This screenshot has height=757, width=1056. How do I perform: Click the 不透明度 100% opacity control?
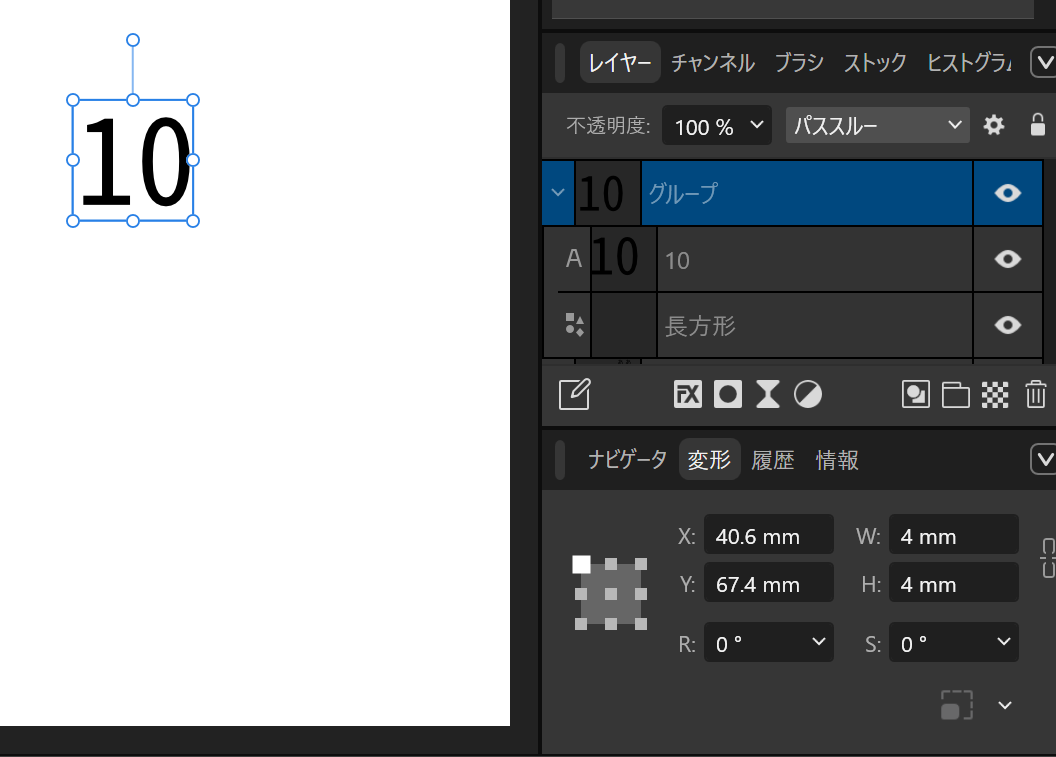(716, 125)
